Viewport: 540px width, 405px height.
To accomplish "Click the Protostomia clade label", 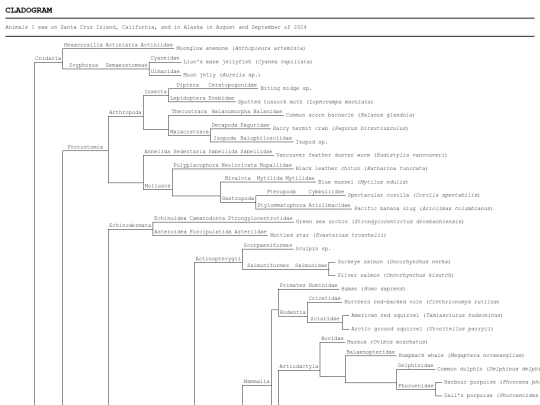I will pos(85,147).
